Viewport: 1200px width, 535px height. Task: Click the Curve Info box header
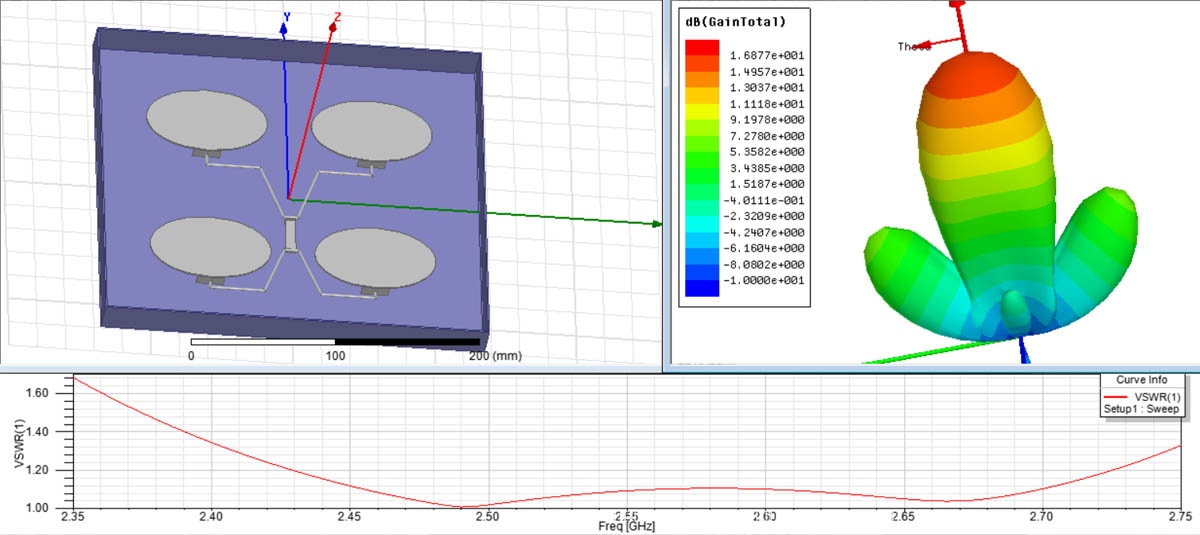[1141, 380]
